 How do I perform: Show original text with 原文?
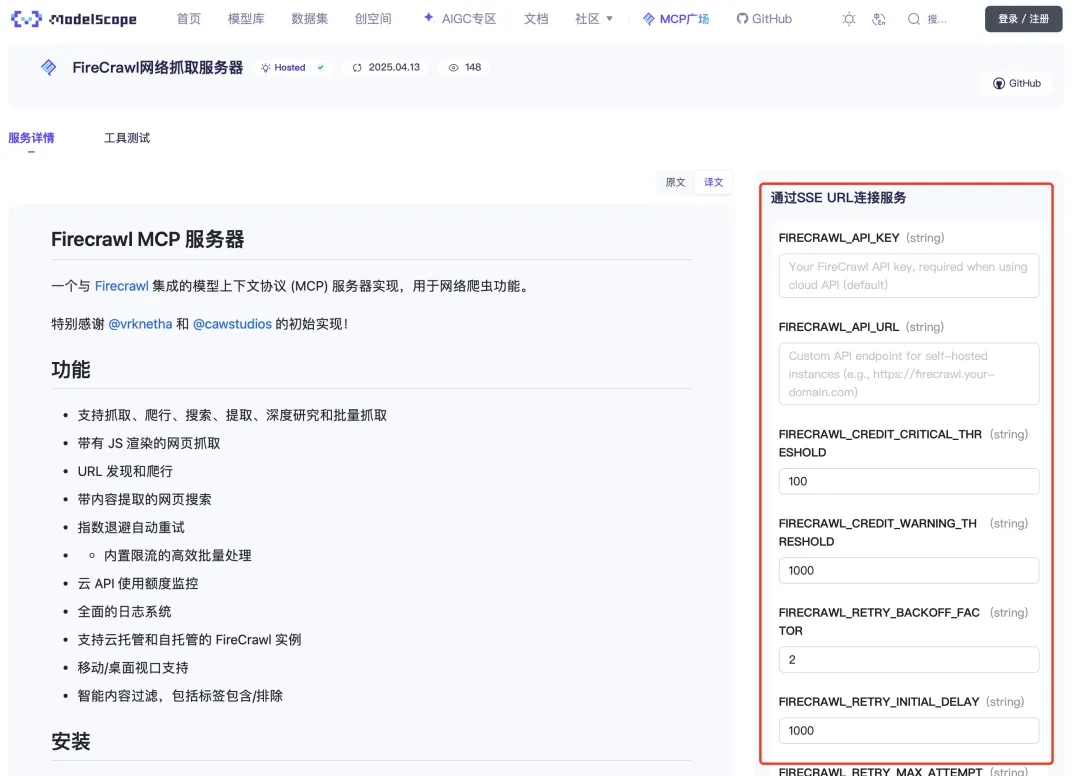pos(675,182)
